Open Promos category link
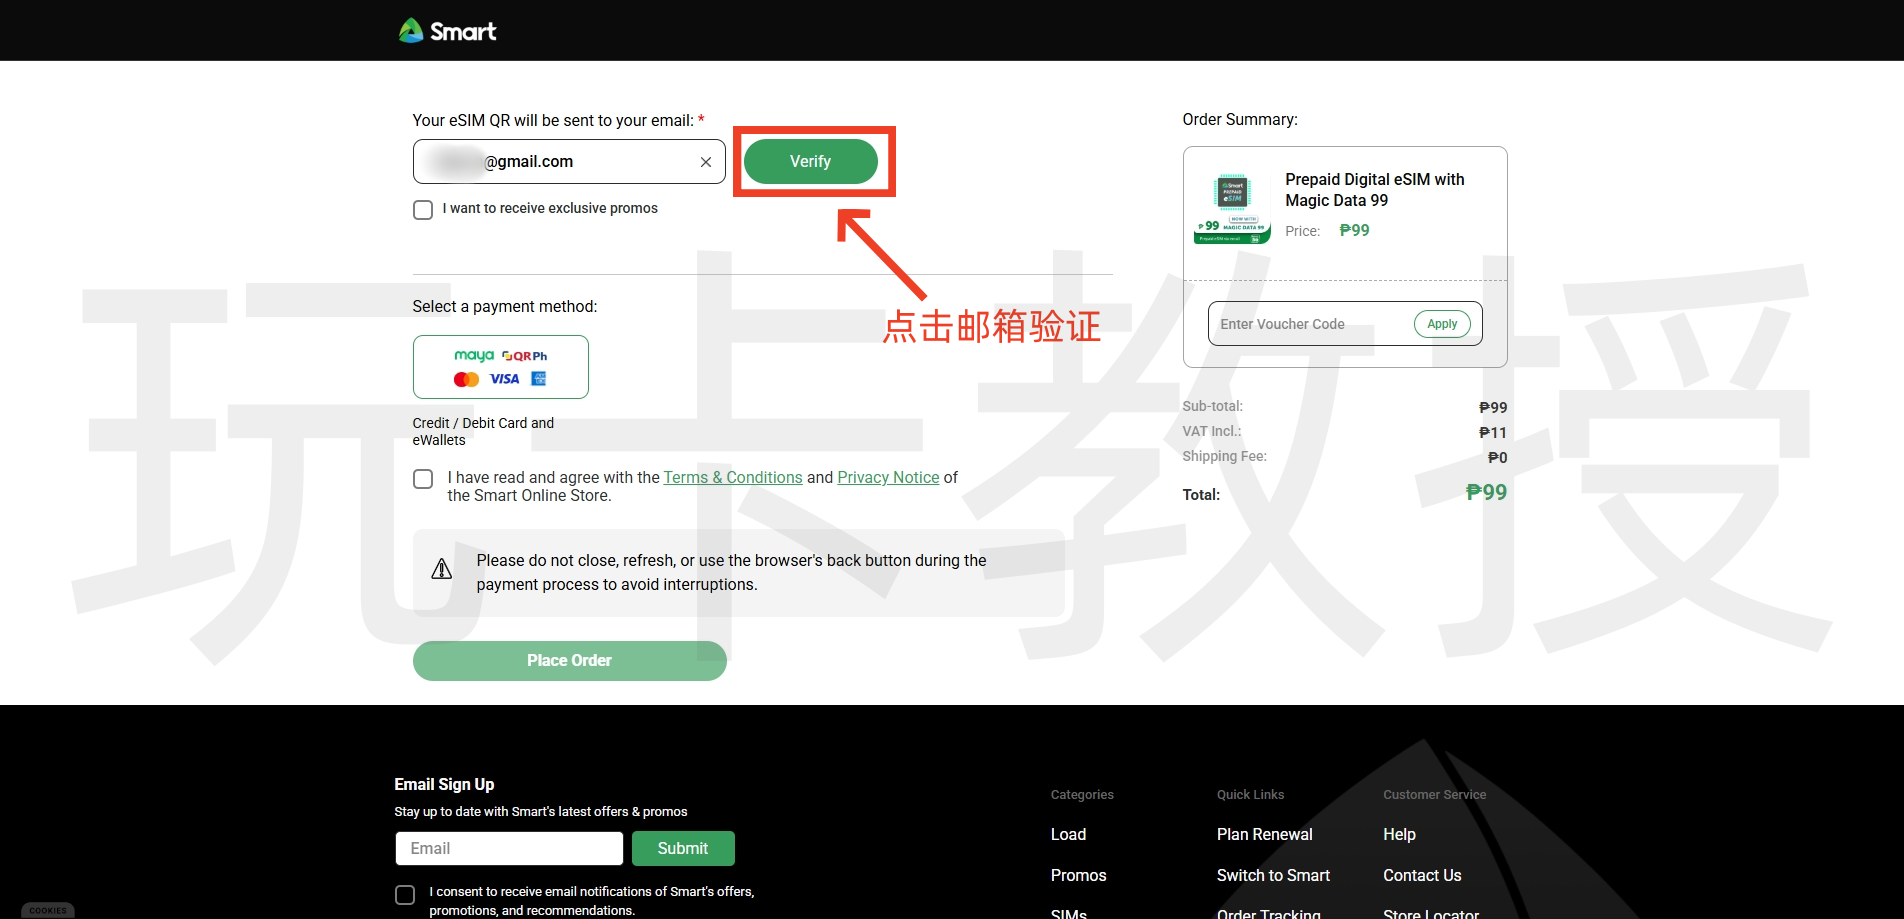This screenshot has height=919, width=1904. tap(1078, 875)
